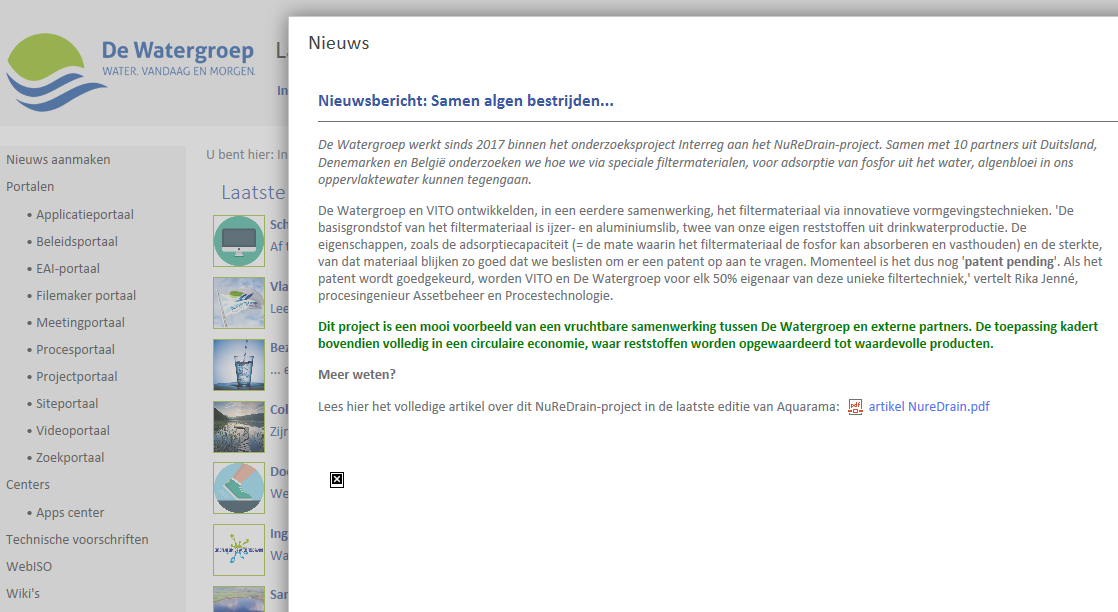Open Siteportaal from sidebar
The width and height of the screenshot is (1118, 612).
[67, 404]
